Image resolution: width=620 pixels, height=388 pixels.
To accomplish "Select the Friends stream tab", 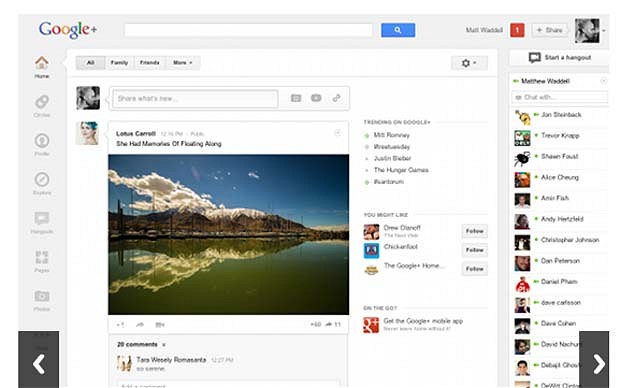I will (149, 62).
